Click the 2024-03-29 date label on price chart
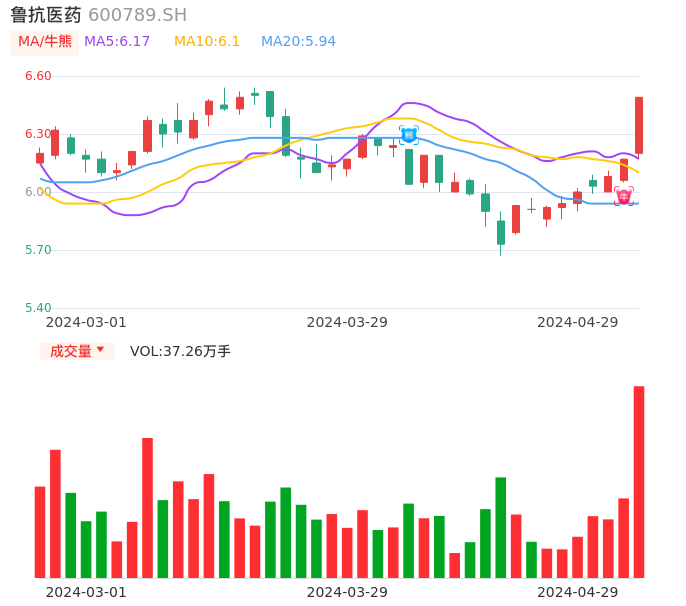This screenshot has height=606, width=686. pyautogui.click(x=347, y=322)
